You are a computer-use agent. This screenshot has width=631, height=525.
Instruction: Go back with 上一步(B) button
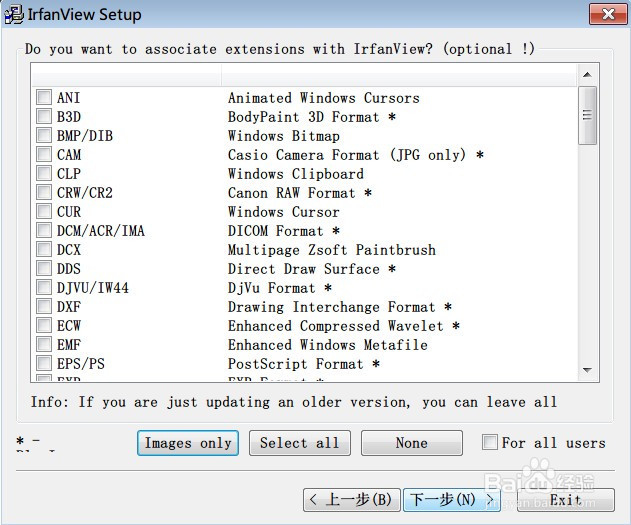[x=352, y=500]
